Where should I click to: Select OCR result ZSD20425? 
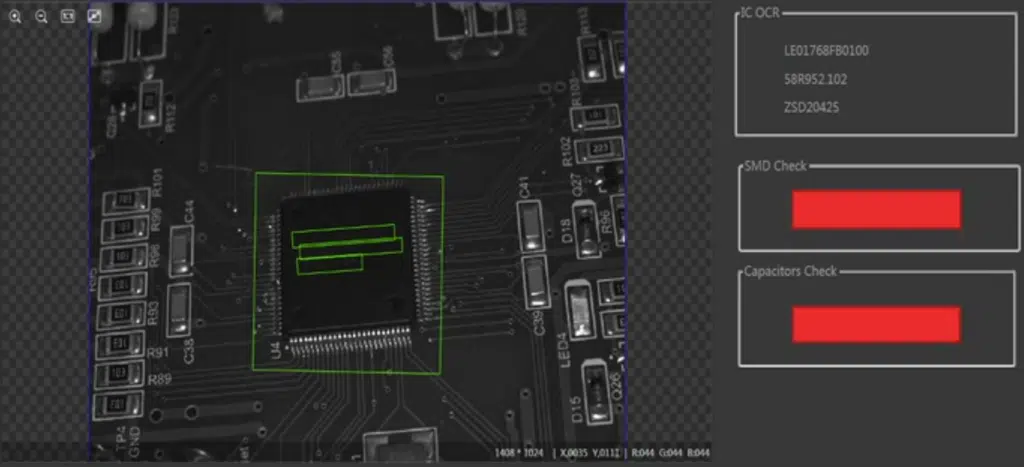click(x=811, y=107)
